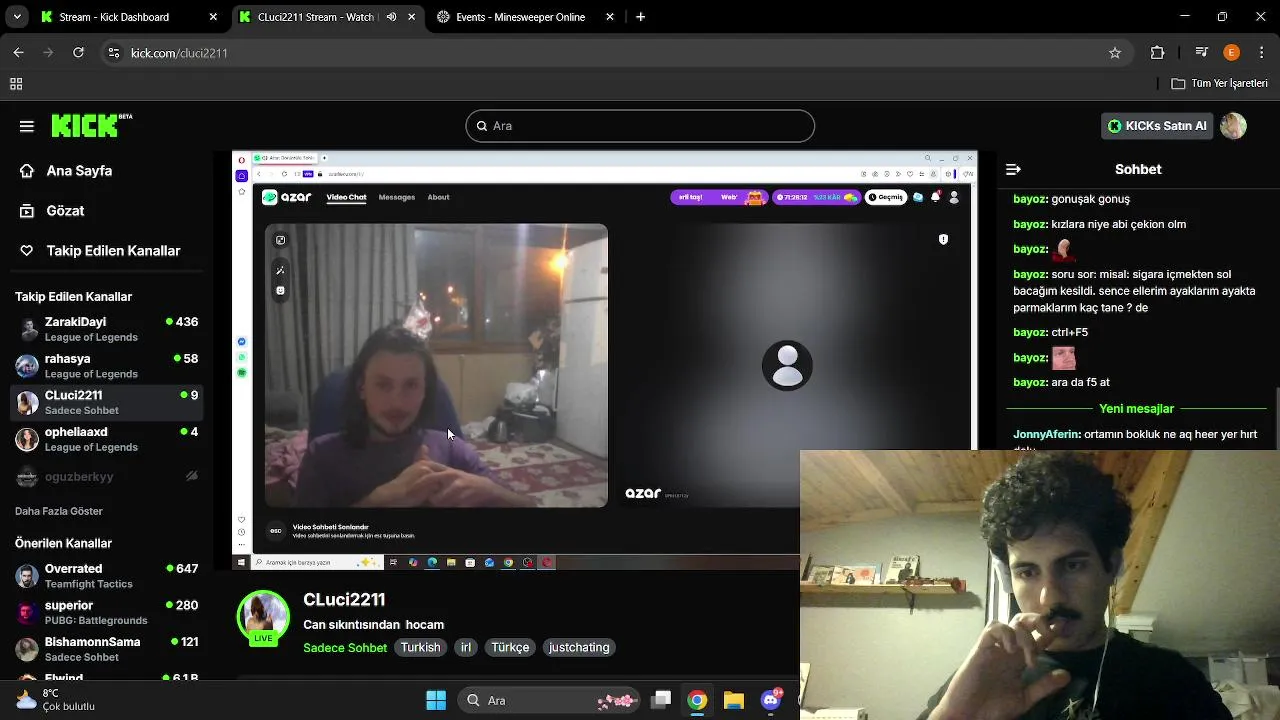Click the Windows taskbar search box
The height and width of the screenshot is (720, 1280).
click(548, 700)
